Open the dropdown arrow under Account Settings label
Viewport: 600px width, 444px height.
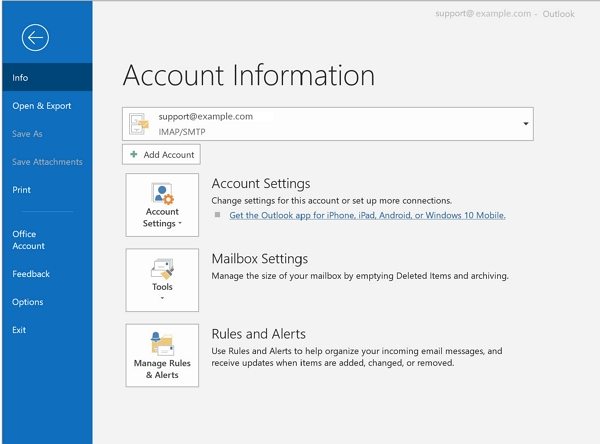click(x=181, y=224)
